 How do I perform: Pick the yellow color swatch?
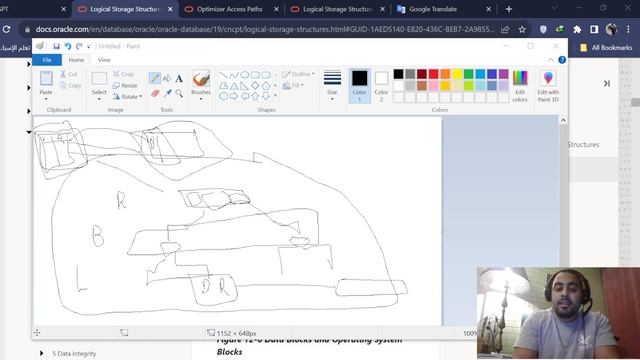coord(457,74)
